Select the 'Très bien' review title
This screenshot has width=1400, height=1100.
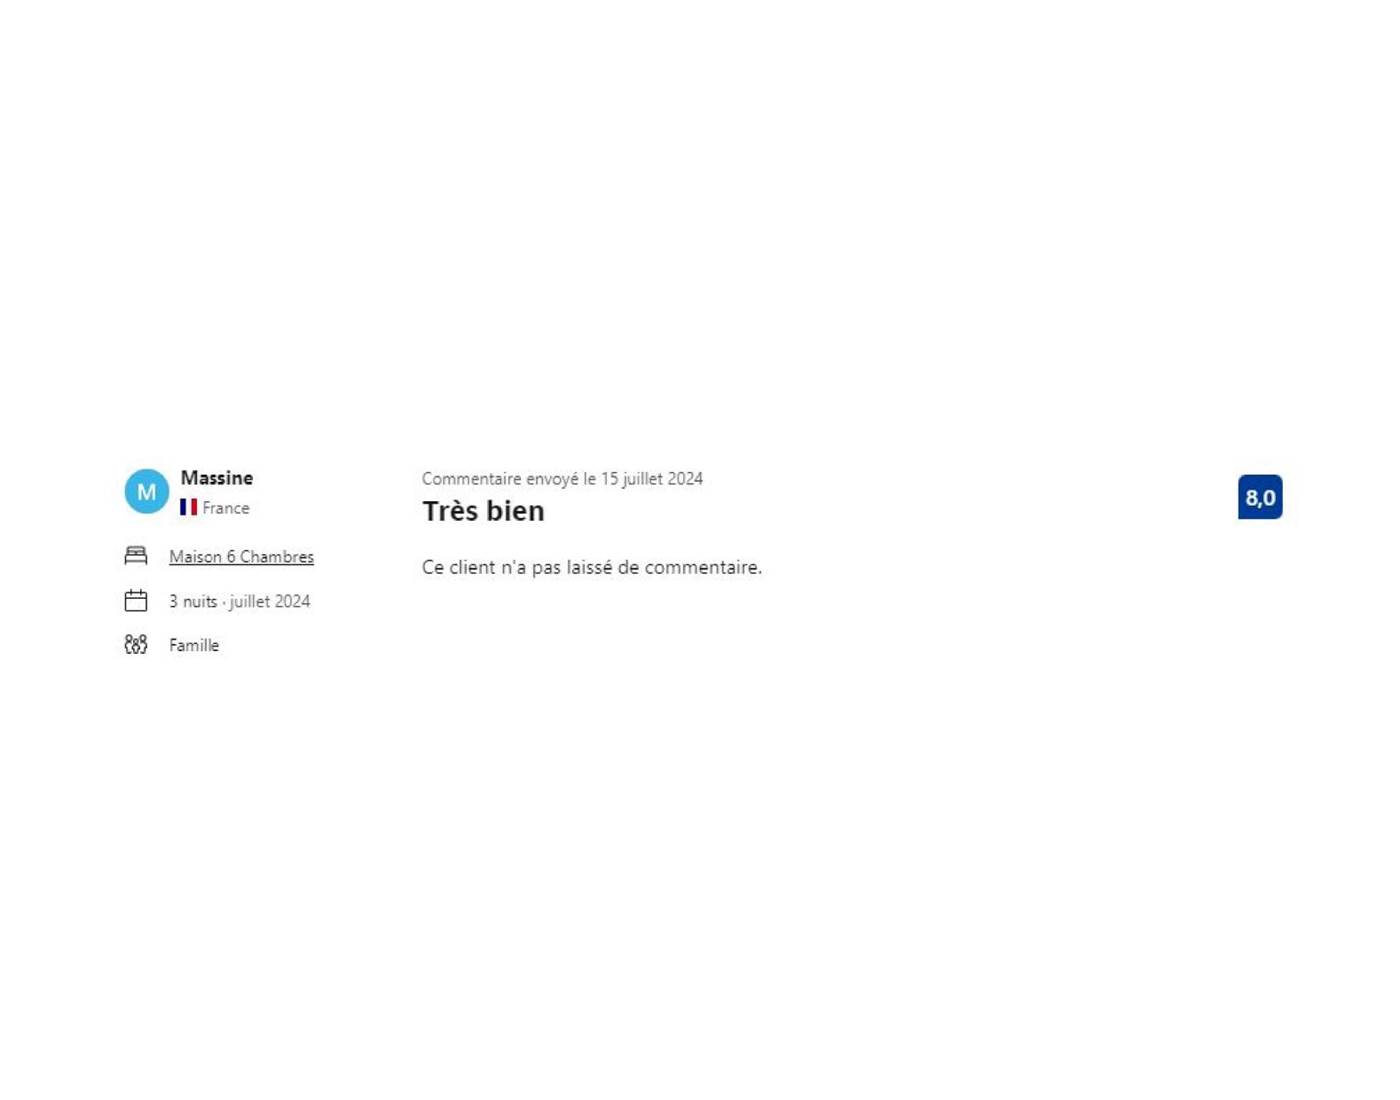click(x=483, y=511)
